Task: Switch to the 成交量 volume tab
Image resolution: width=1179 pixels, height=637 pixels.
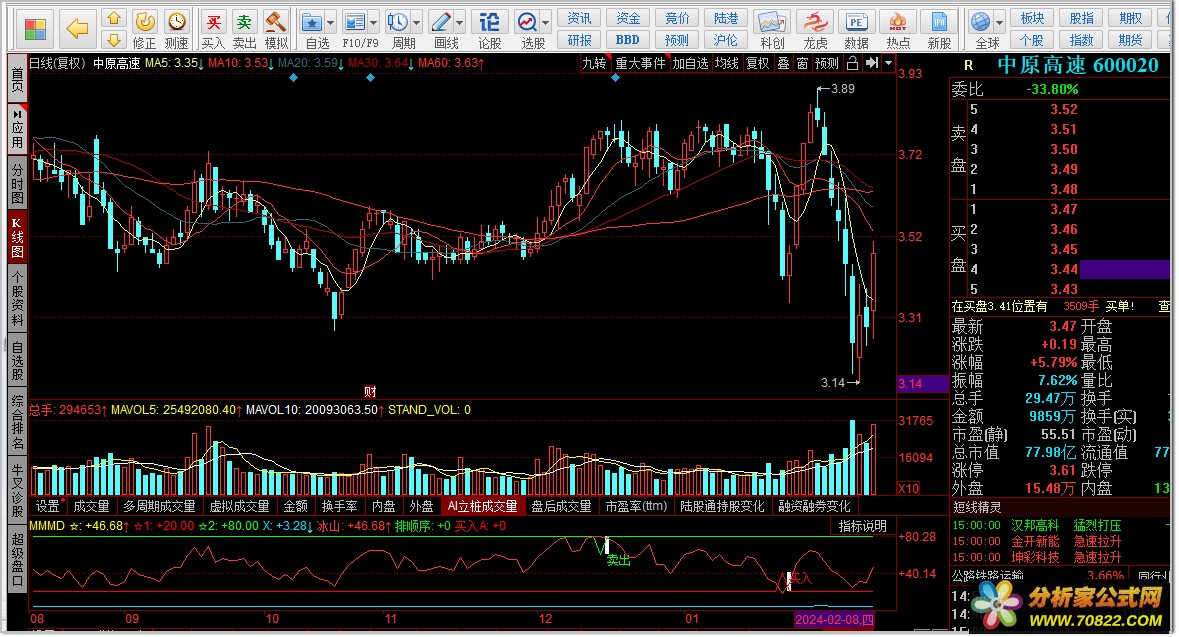Action: coord(91,506)
